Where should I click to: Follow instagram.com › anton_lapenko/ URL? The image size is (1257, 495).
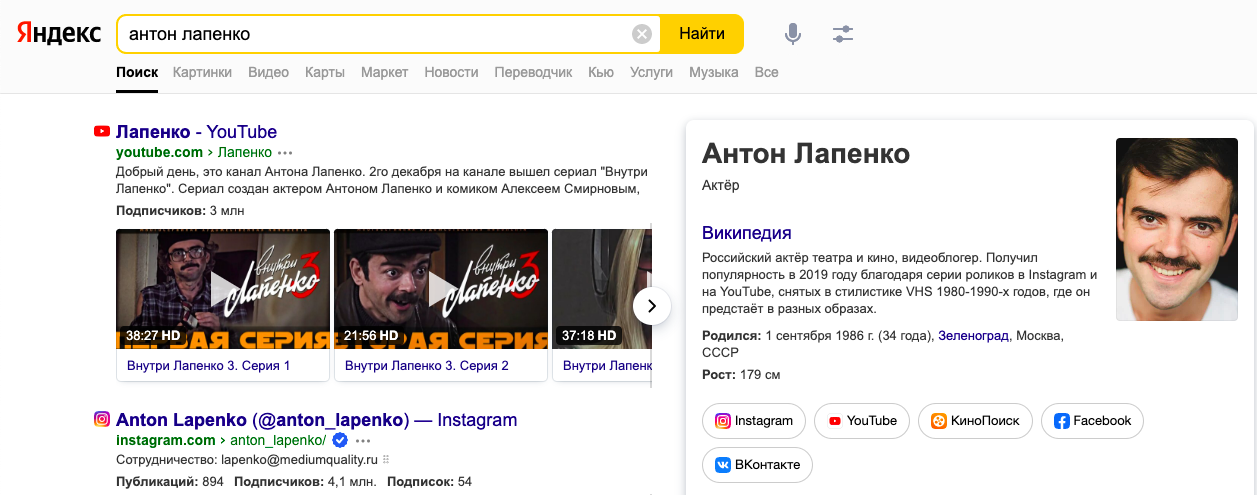(x=221, y=440)
